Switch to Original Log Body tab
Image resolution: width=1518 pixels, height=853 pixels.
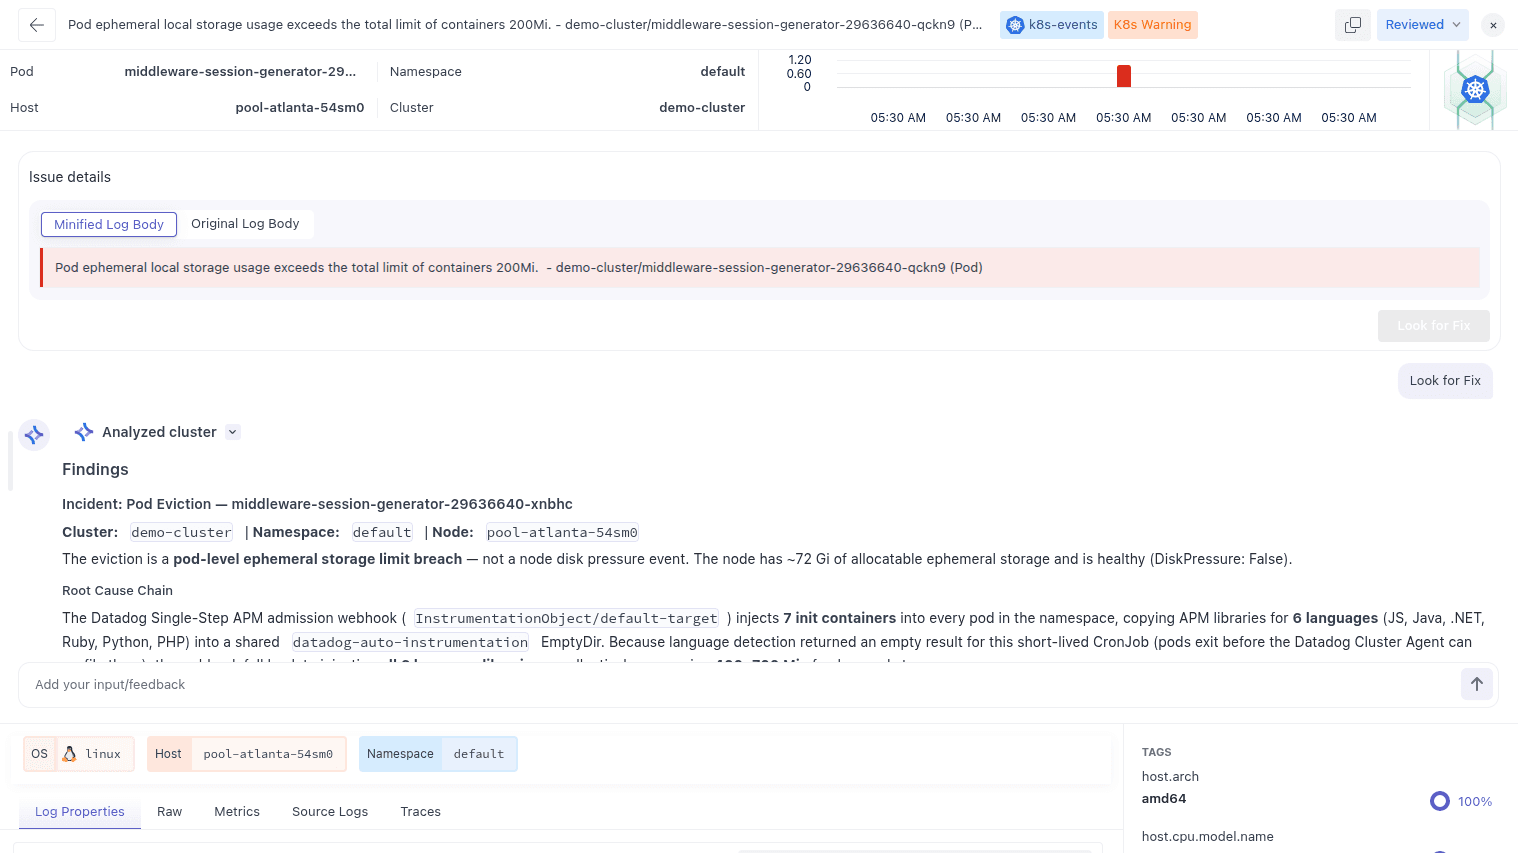pyautogui.click(x=245, y=224)
